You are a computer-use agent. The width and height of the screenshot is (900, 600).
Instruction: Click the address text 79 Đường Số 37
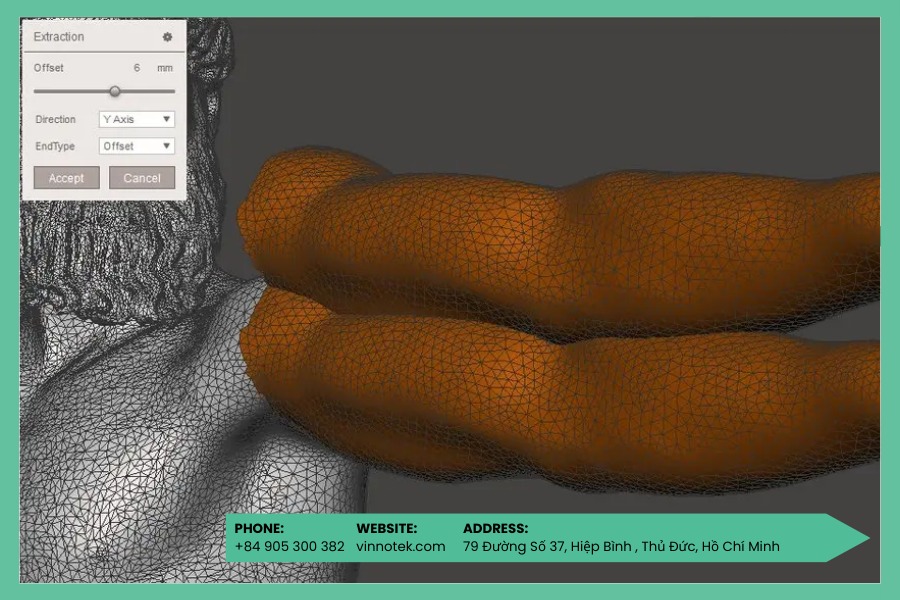coord(514,547)
